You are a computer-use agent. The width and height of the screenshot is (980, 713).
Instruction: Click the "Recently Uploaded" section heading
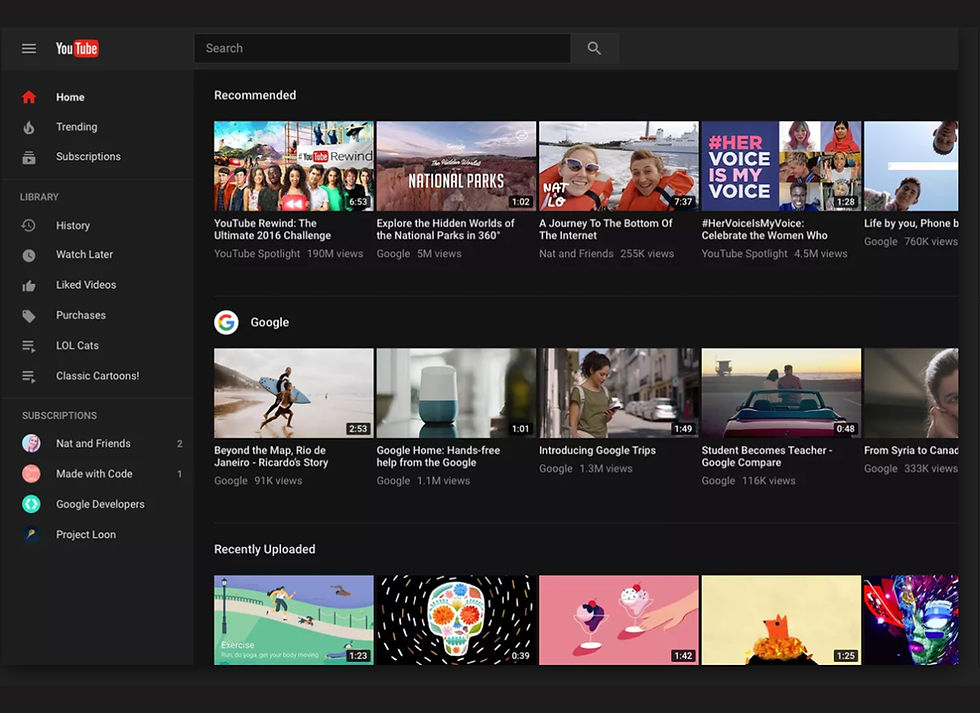(264, 549)
